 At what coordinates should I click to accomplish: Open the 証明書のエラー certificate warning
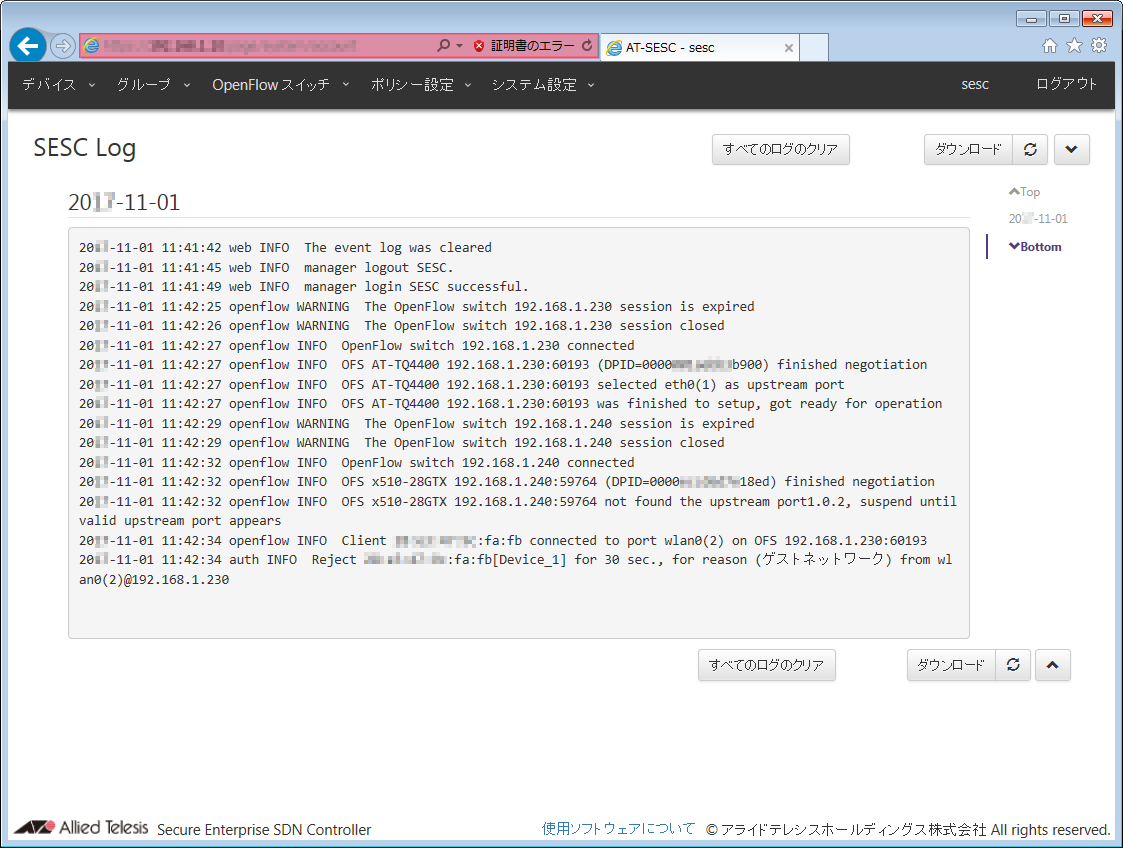(532, 46)
